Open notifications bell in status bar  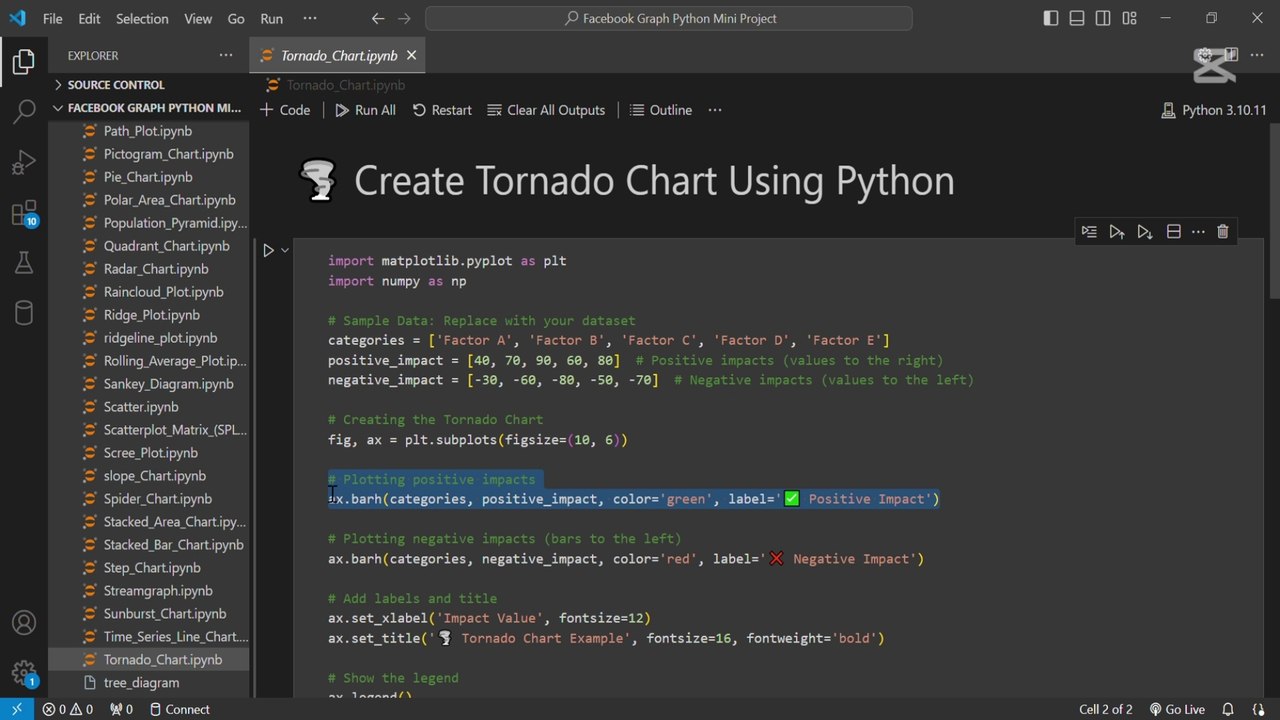point(1227,709)
